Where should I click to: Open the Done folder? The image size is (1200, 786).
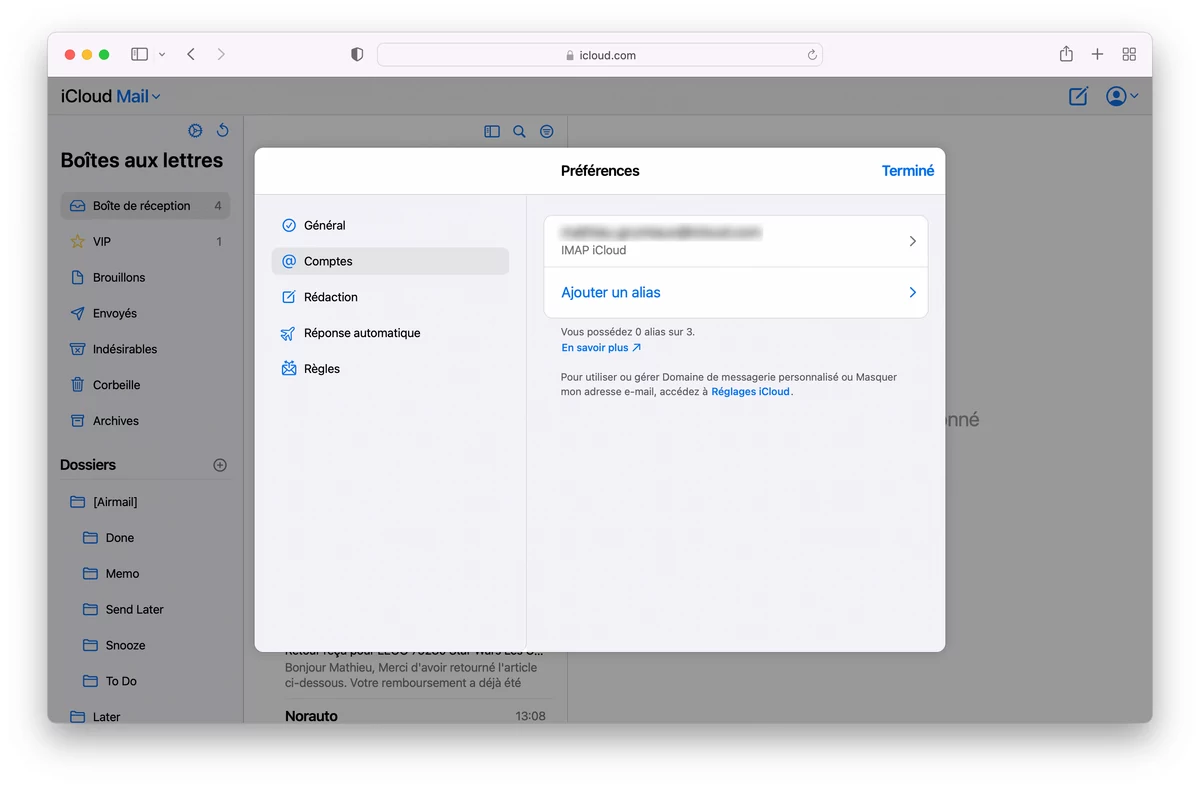pos(145,538)
